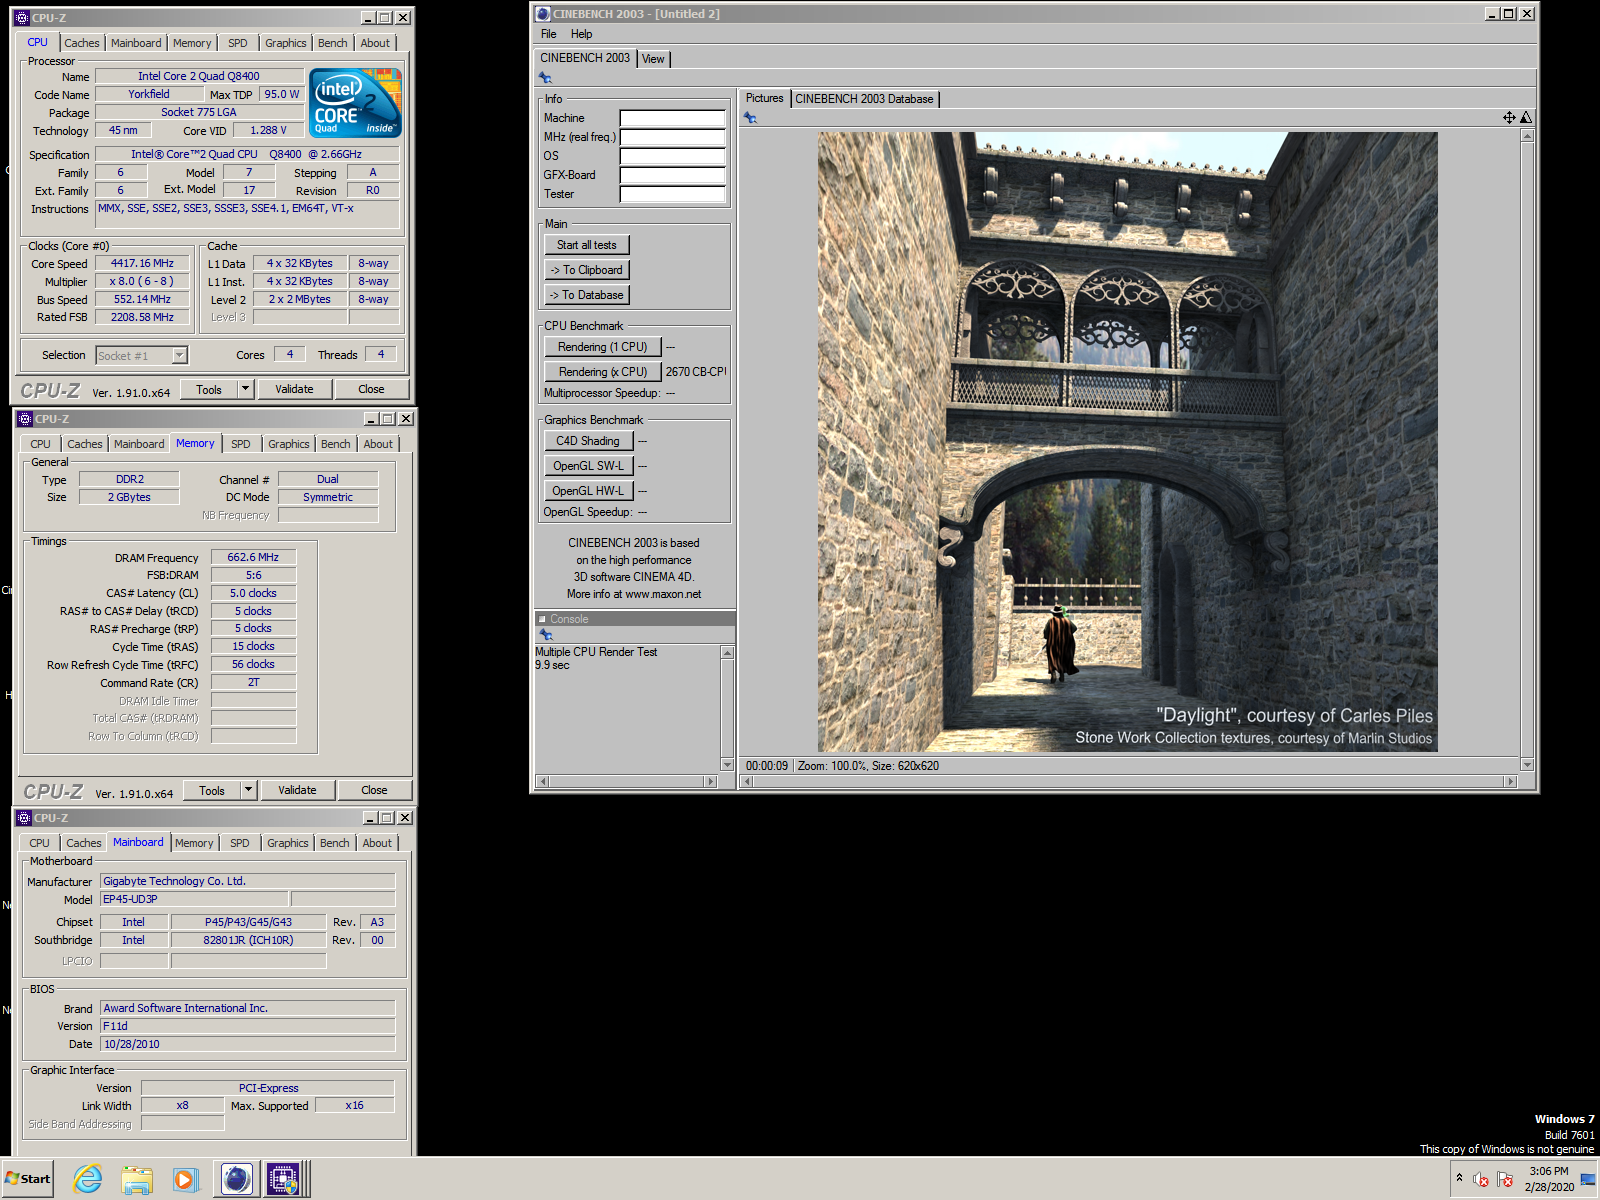Click the DRAM Frequency 662.6 MHz value

(x=253, y=558)
